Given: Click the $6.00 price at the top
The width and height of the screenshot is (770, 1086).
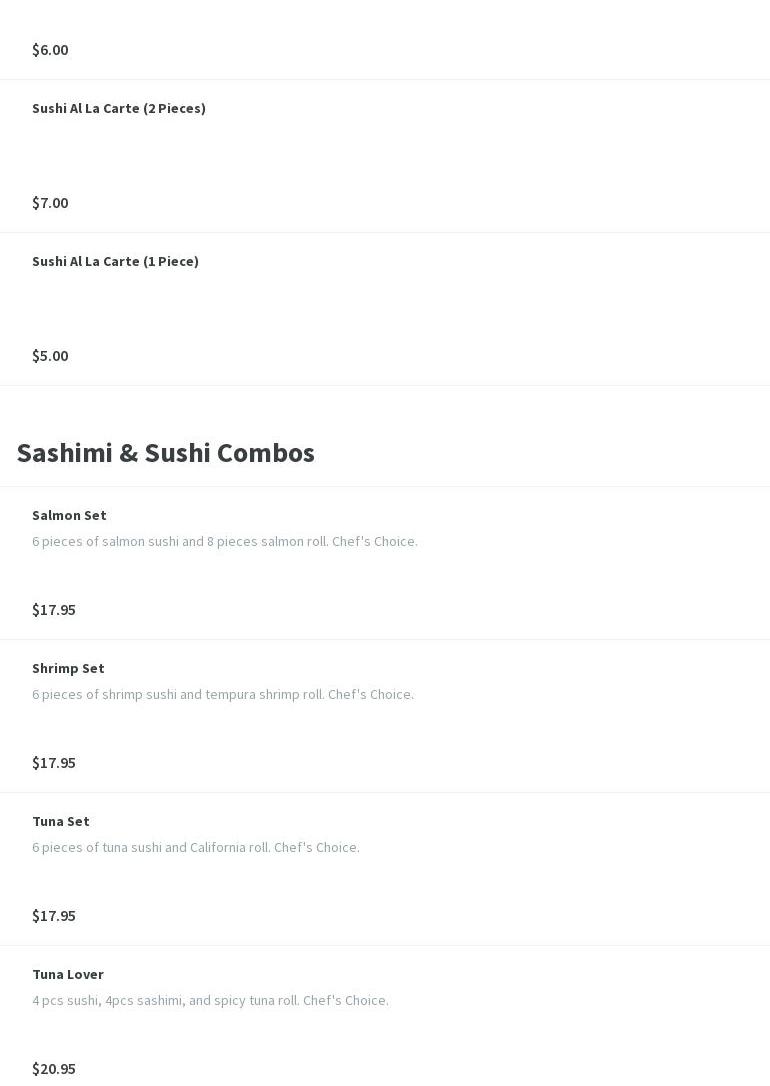Looking at the screenshot, I should point(50,49).
